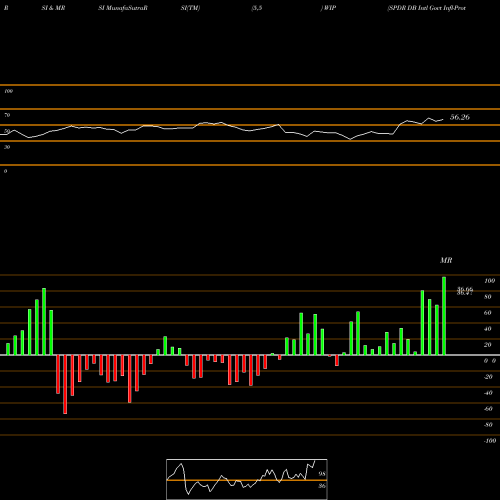Click the MR axis label -80
Image resolution: width=500 pixels, height=500 pixels.
[x=488, y=425]
